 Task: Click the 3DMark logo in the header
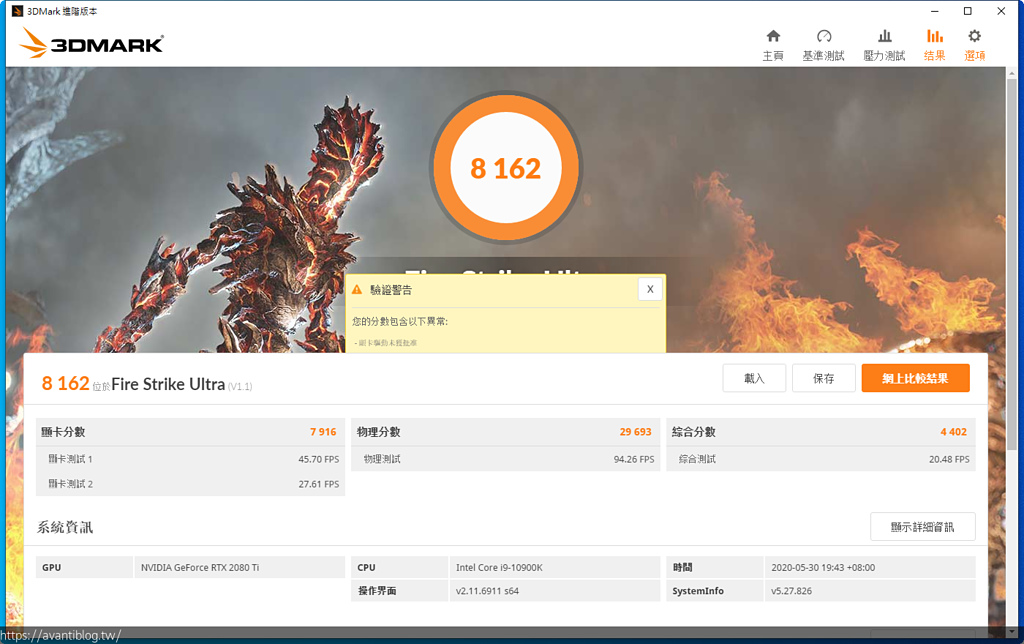coord(91,43)
